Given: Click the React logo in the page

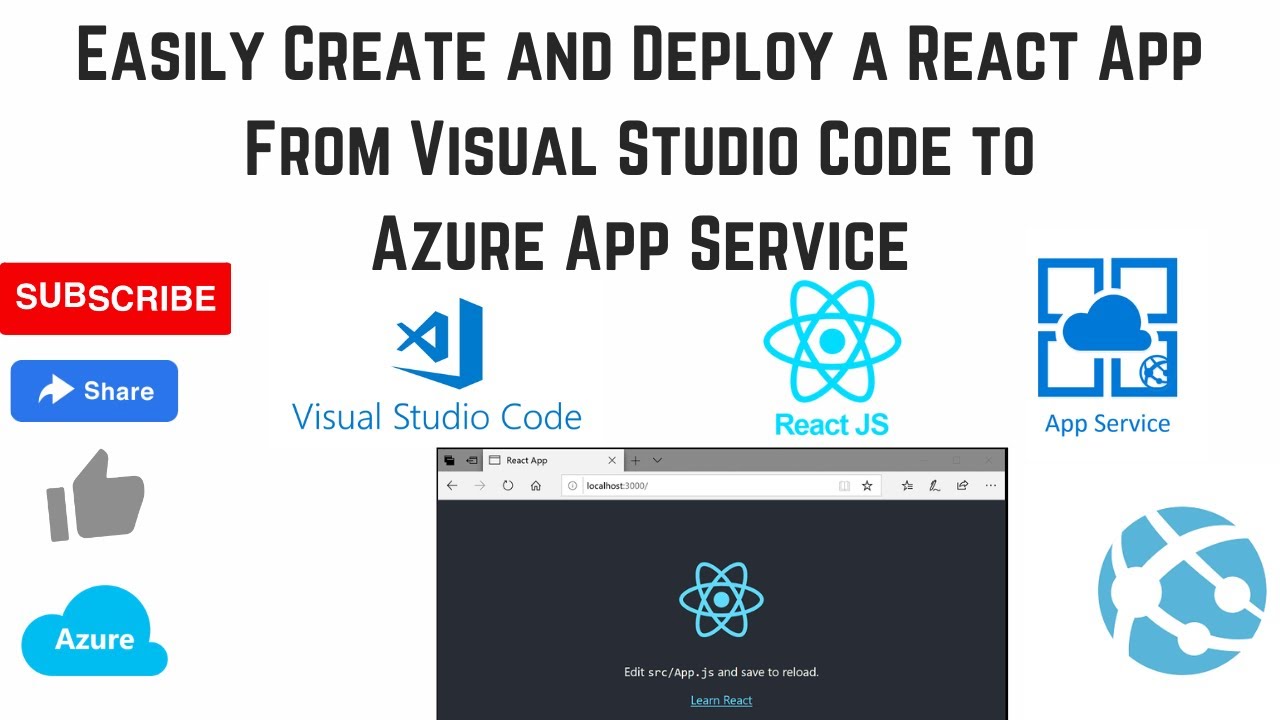Looking at the screenshot, I should [721, 600].
